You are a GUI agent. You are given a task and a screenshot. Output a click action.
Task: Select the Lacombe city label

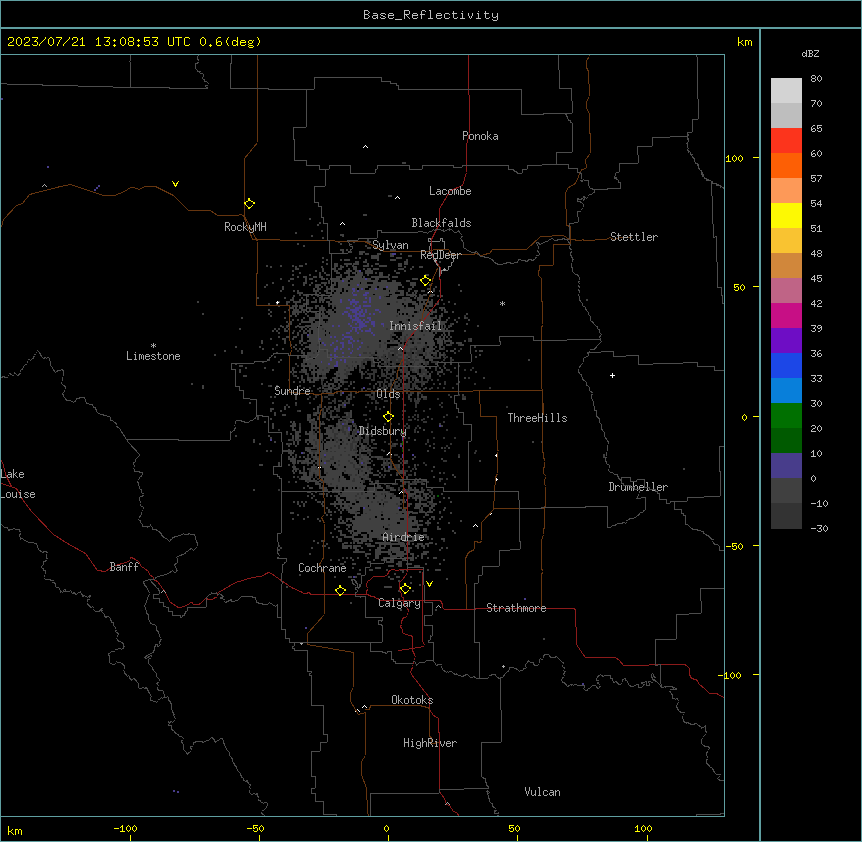450,191
